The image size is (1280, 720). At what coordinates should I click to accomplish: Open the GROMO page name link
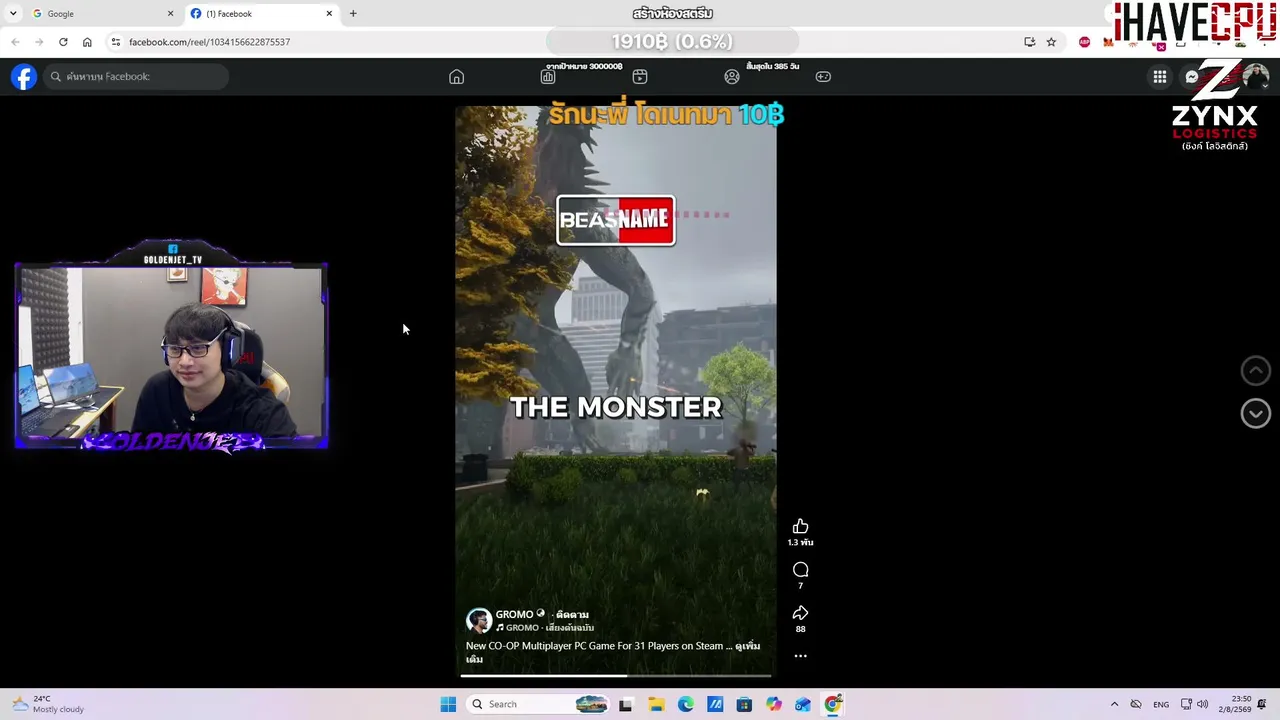click(x=515, y=614)
